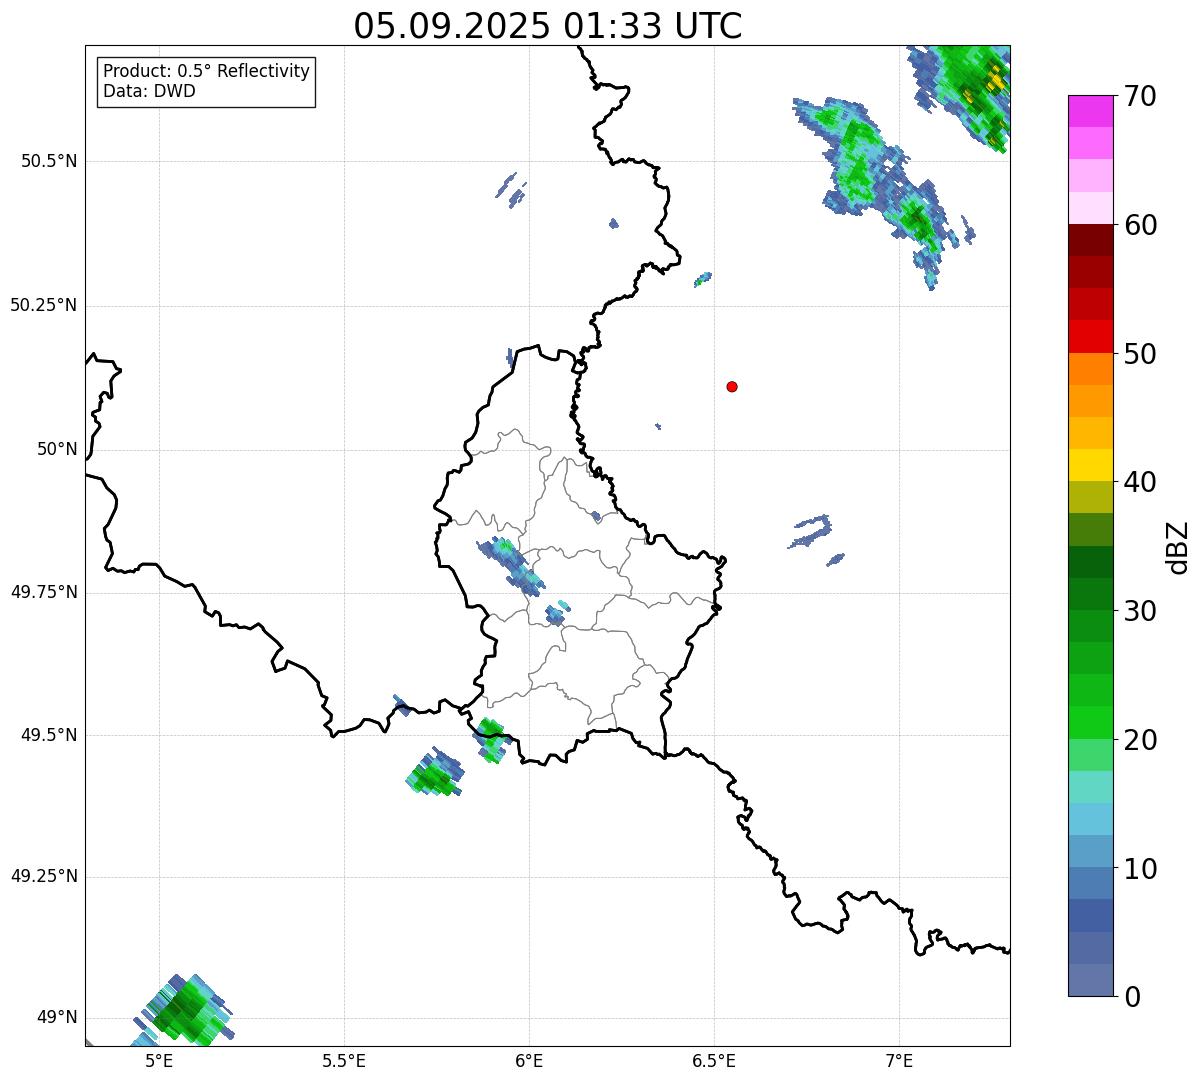This screenshot has height=1081, width=1202.
Task: Click the orange colorbar segment below 50
Action: coord(1090,369)
